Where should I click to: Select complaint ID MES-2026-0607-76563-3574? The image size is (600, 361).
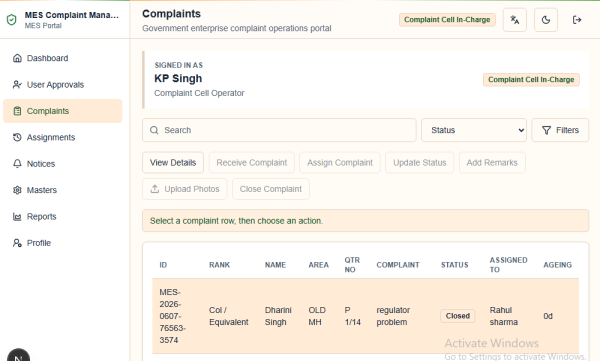(172, 316)
